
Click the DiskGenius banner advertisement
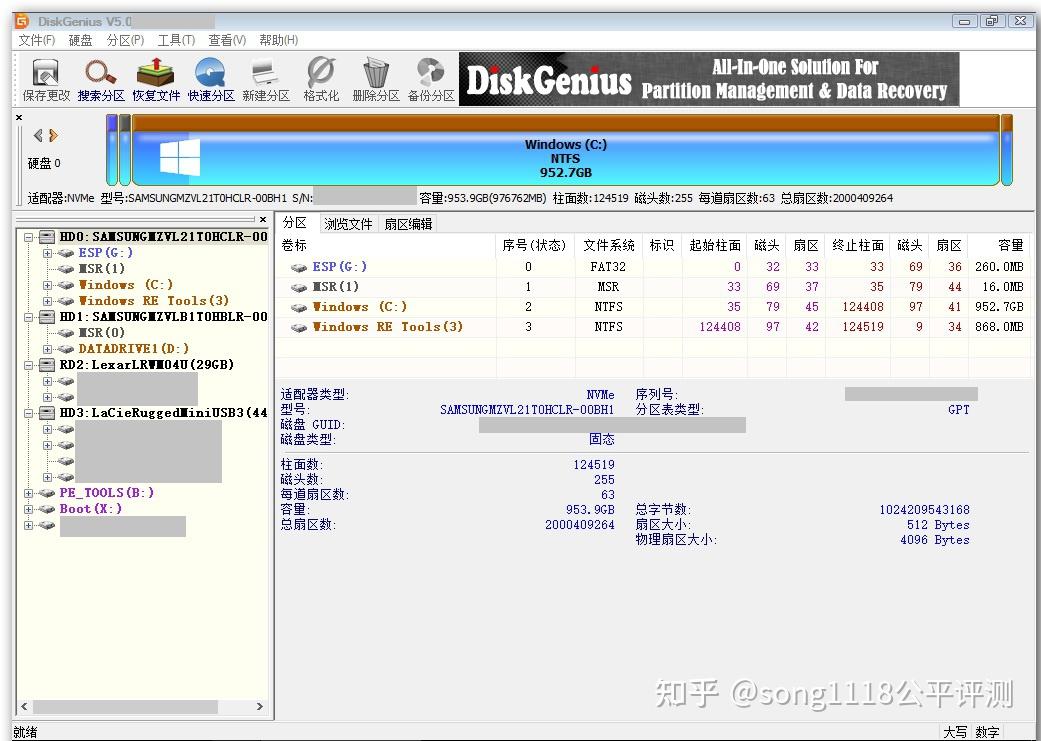708,78
